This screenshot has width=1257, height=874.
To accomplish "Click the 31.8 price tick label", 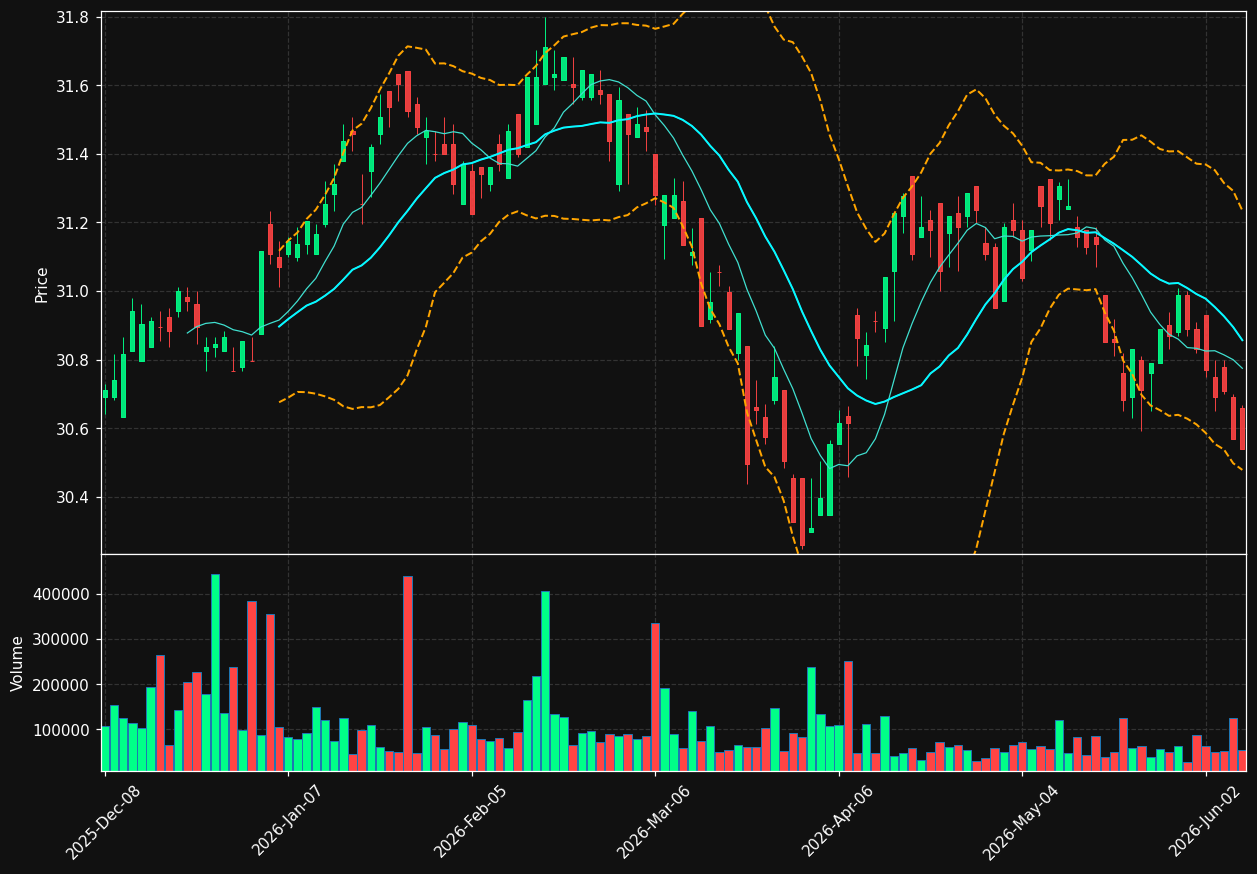I will tap(72, 18).
